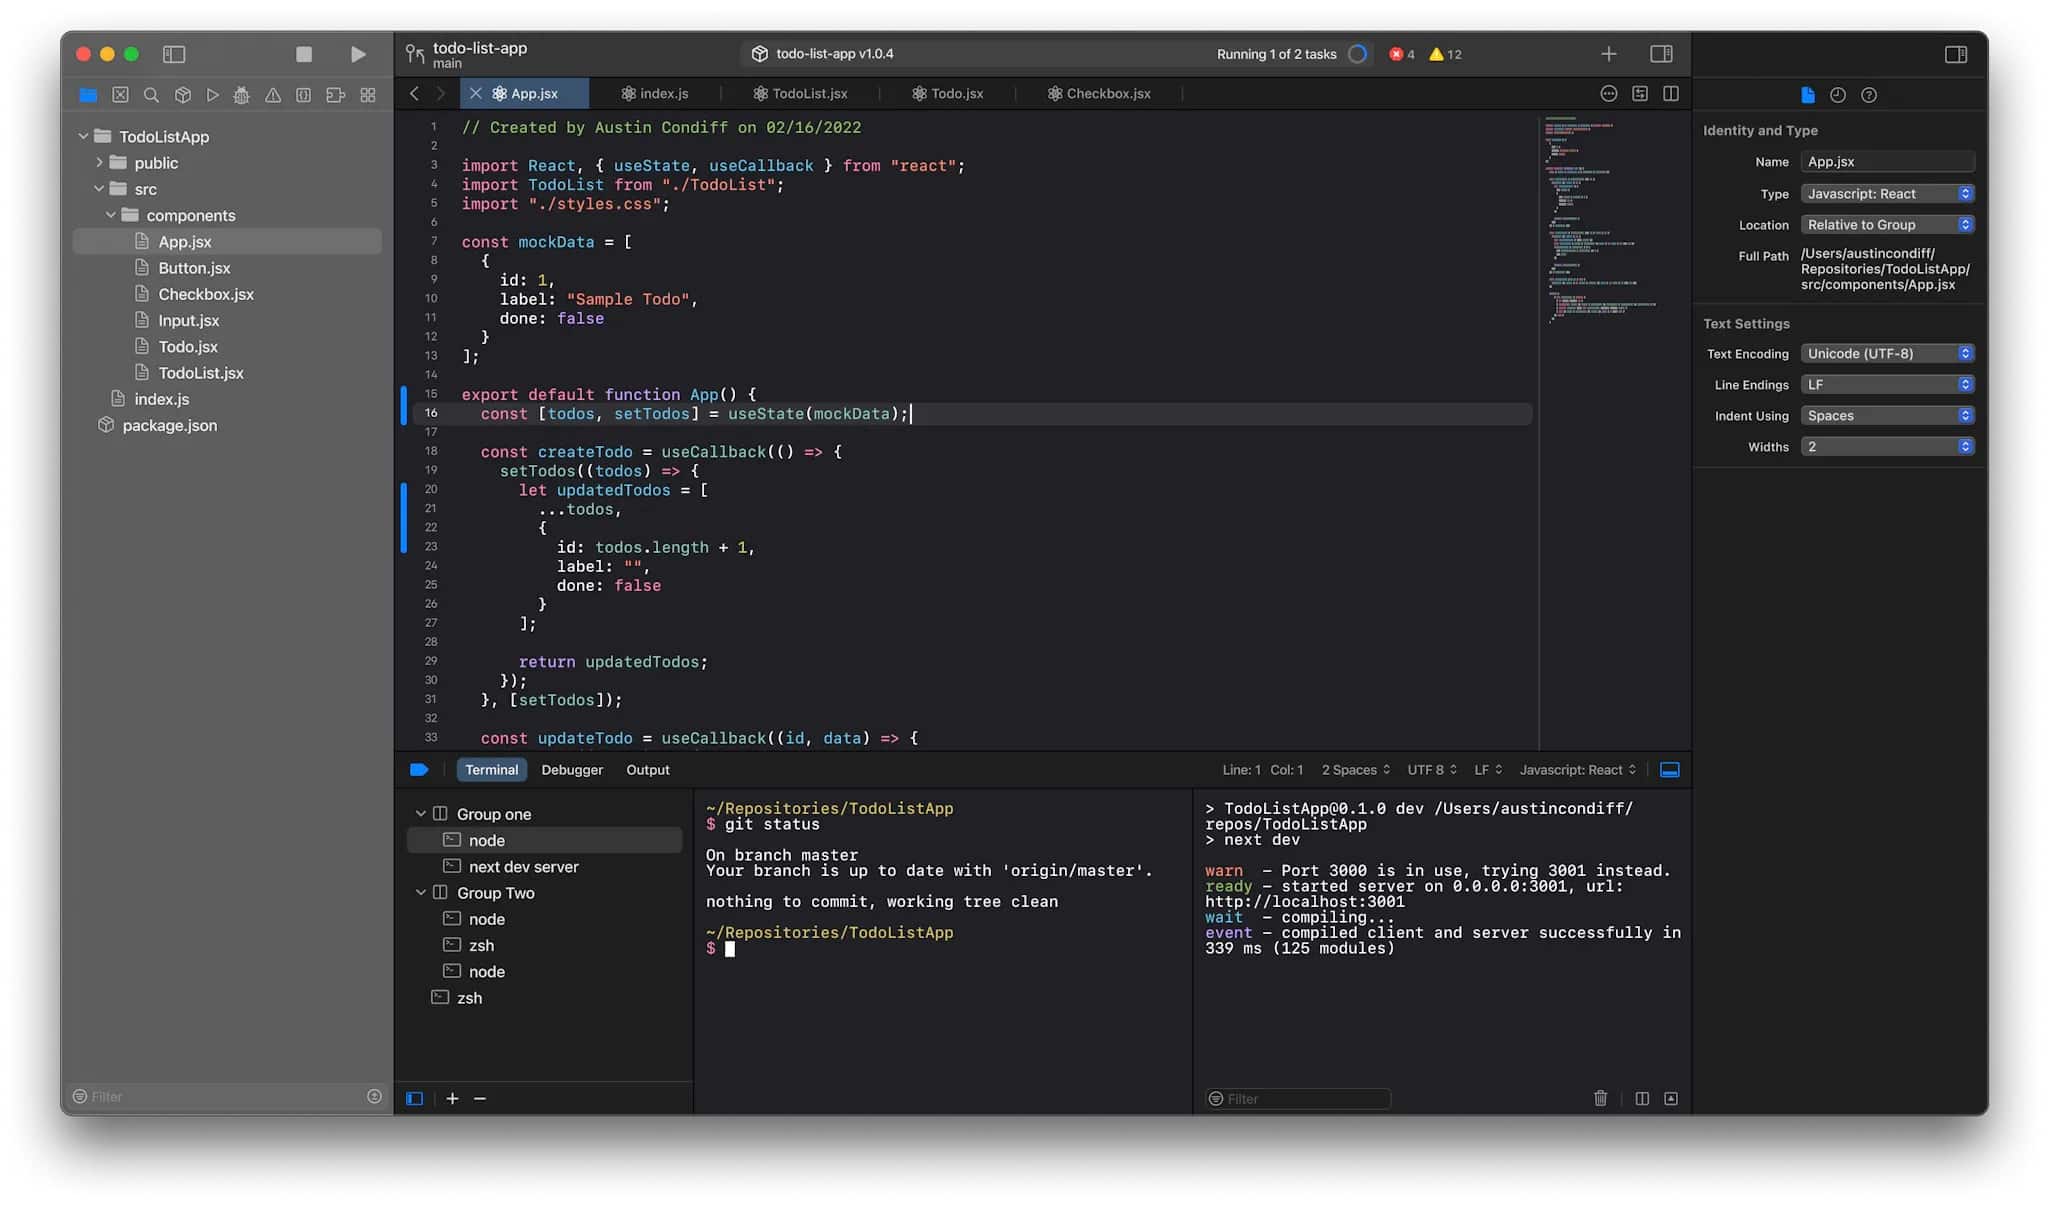Open the issues warning triangle navigator
The width and height of the screenshot is (2048, 1205).
[x=273, y=95]
